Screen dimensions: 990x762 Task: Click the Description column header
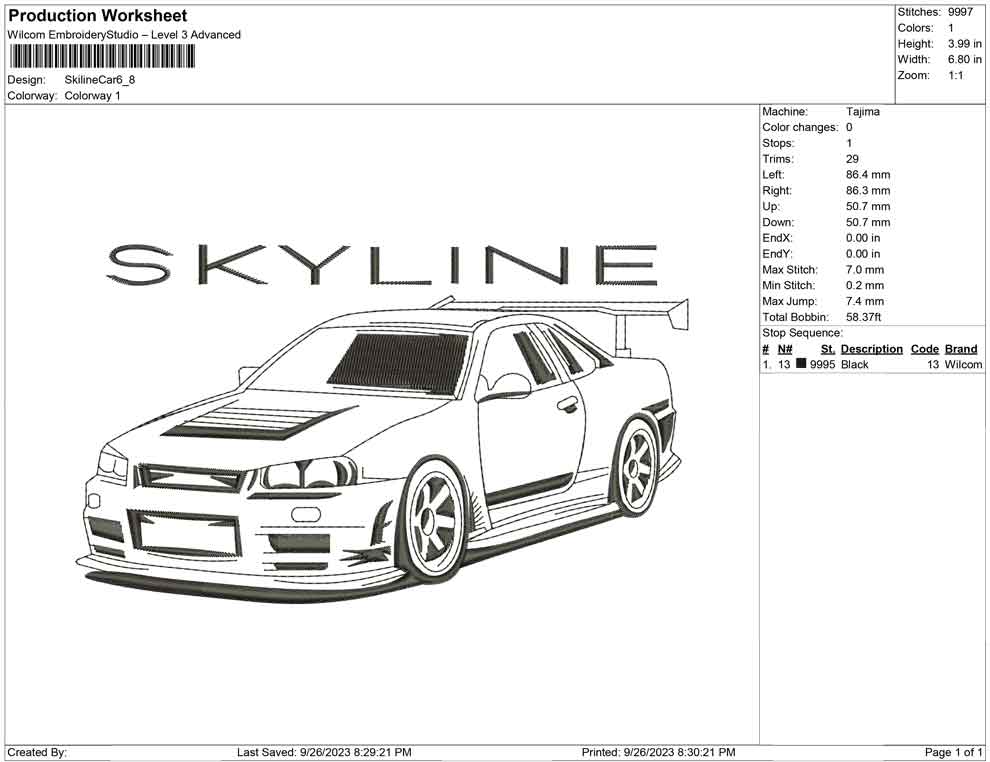[872, 349]
